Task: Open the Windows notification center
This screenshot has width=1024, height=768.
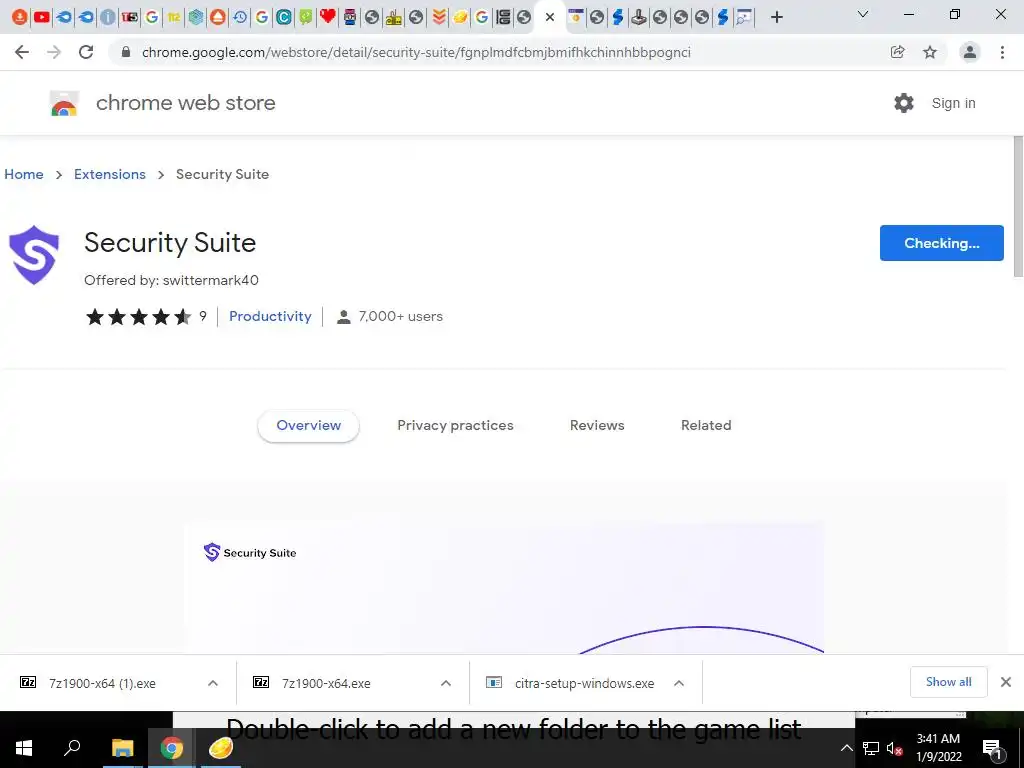Action: [x=992, y=748]
